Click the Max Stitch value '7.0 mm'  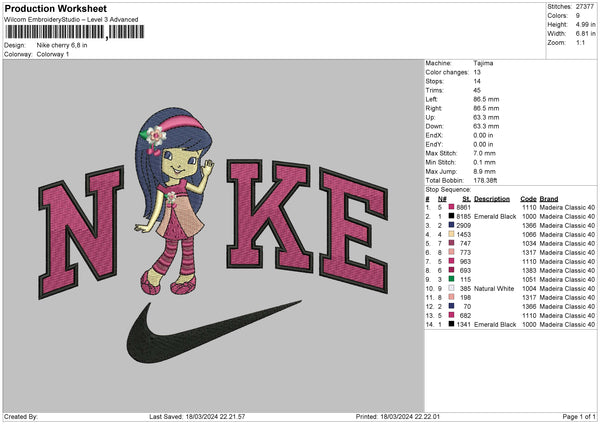point(484,153)
